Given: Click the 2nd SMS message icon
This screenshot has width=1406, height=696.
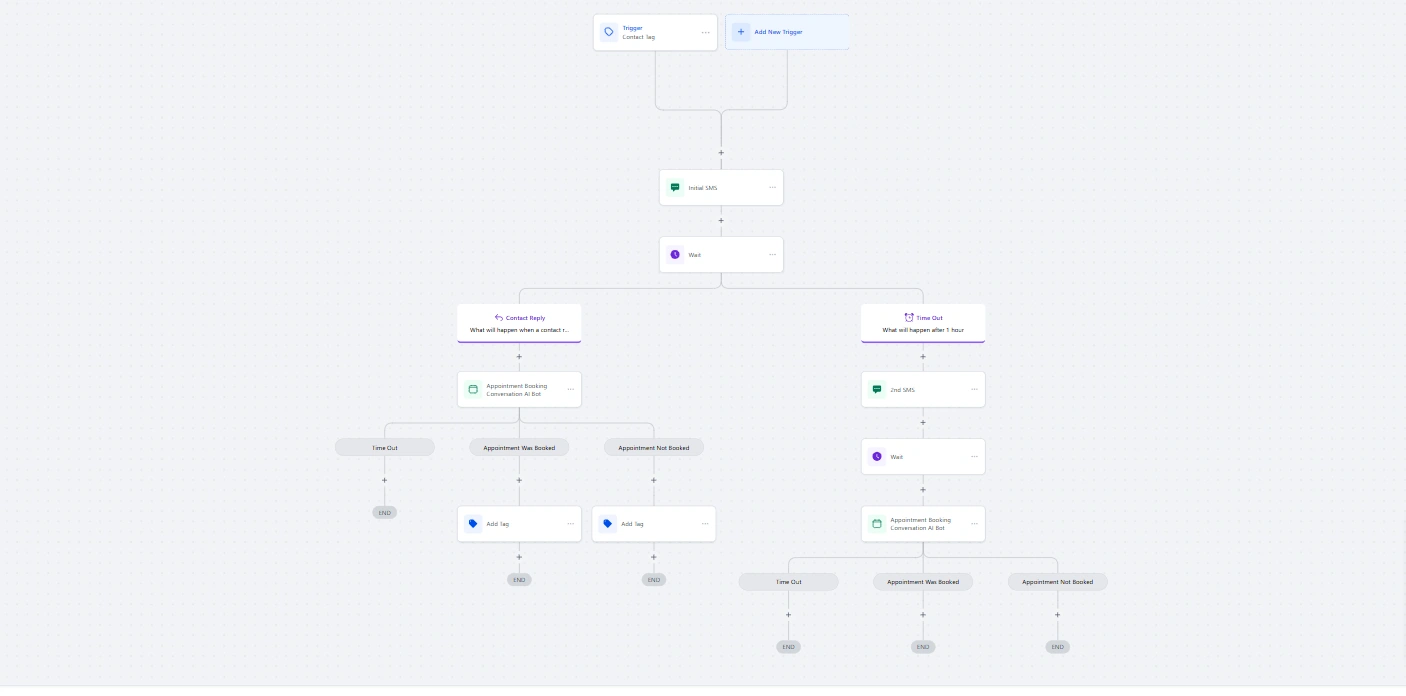Looking at the screenshot, I should tap(877, 390).
